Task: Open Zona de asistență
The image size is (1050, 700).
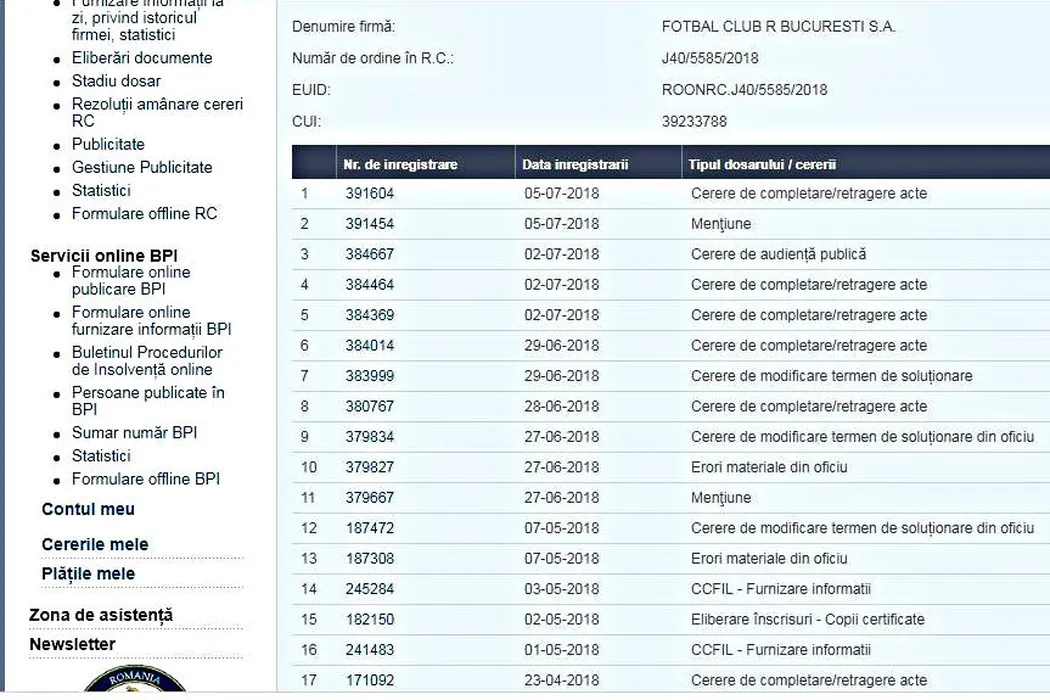Action: click(101, 615)
